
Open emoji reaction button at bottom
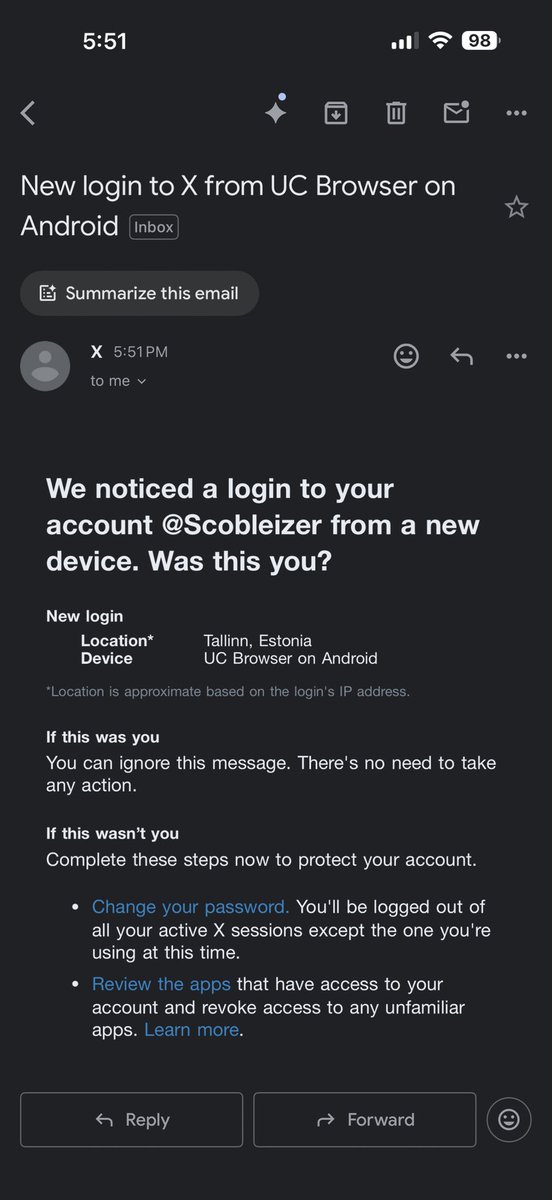(509, 1120)
